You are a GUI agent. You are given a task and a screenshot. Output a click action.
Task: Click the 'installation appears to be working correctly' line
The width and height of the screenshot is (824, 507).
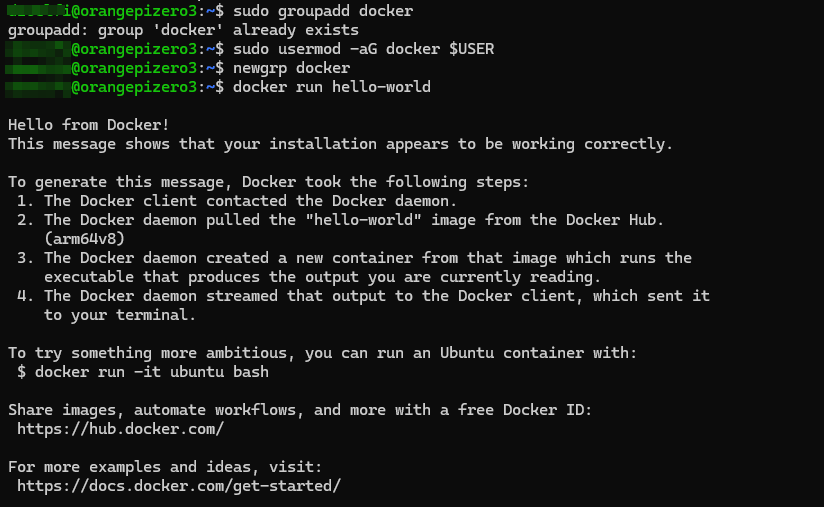(x=340, y=144)
